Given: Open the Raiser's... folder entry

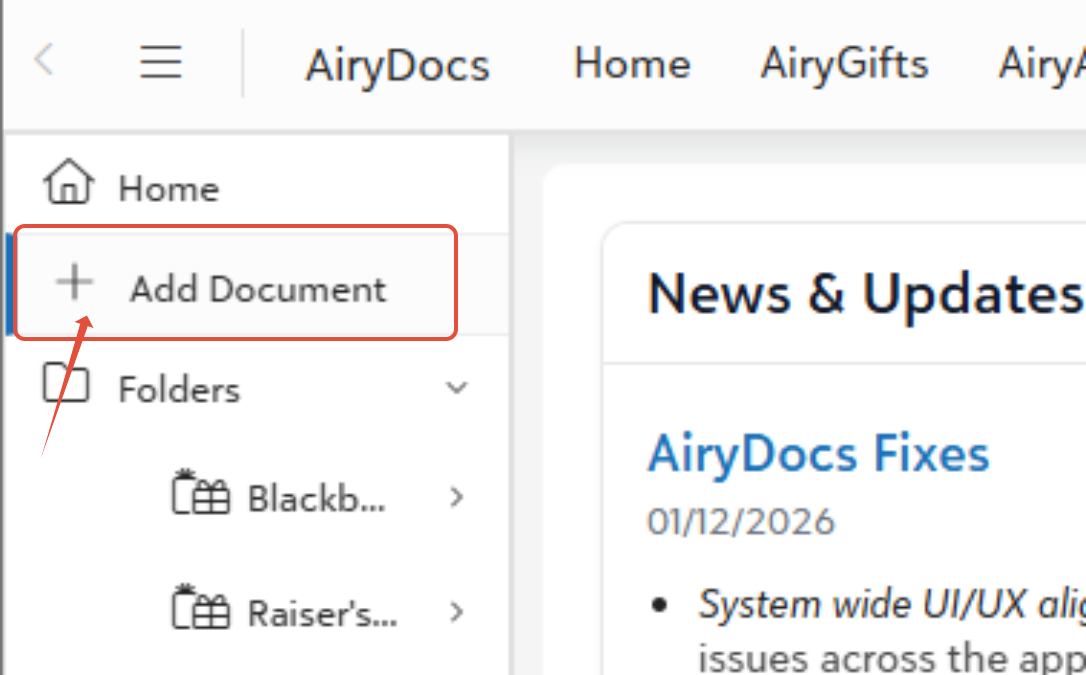Looking at the screenshot, I should 323,613.
